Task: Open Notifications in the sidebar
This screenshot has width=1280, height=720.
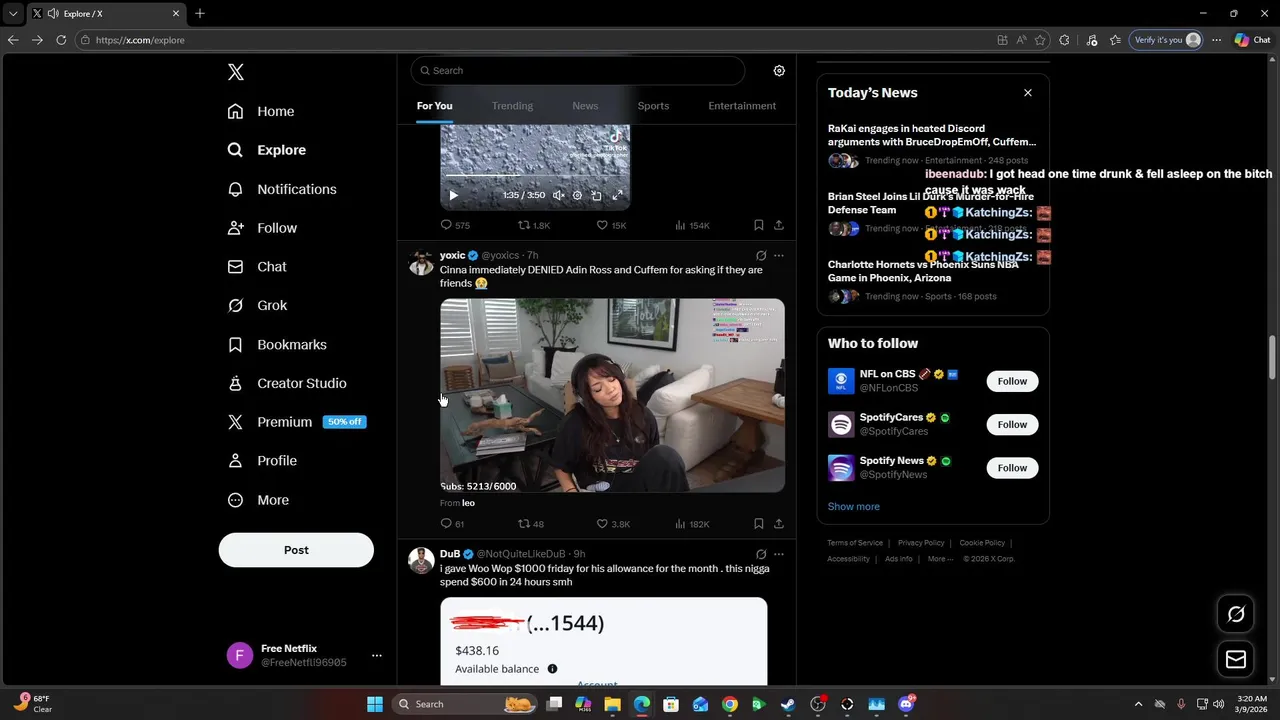Action: 282,189
